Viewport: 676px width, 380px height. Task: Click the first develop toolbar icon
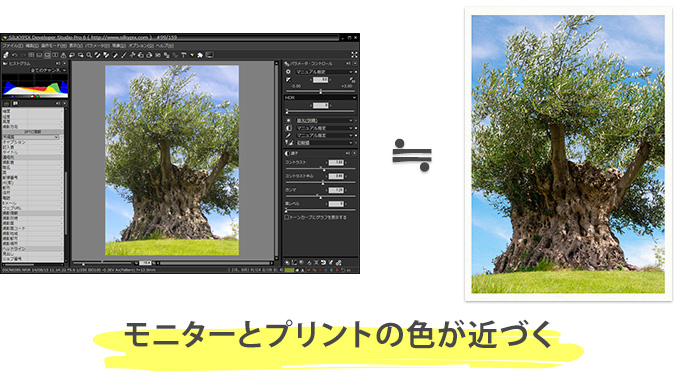(x=6, y=55)
